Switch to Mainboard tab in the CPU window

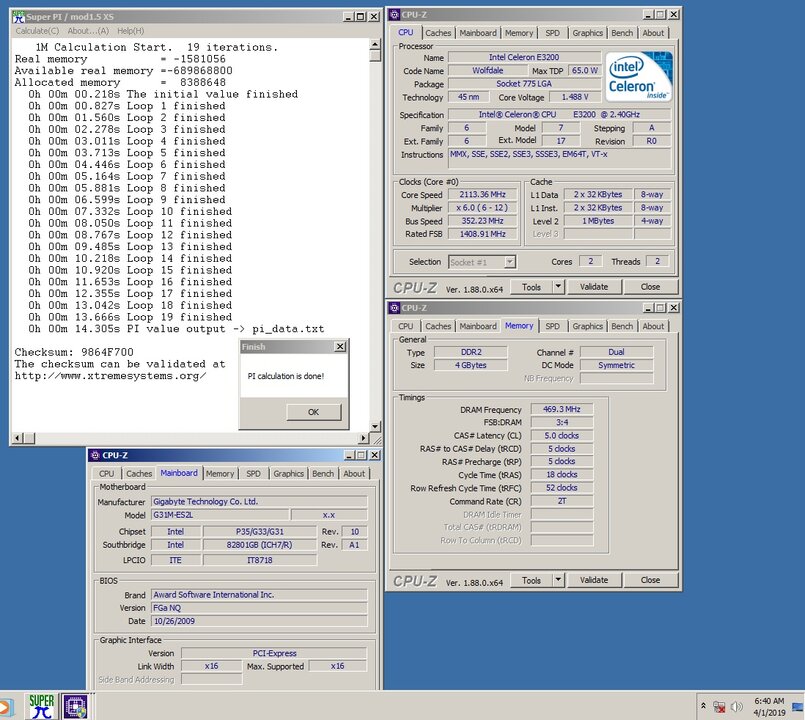coord(478,33)
